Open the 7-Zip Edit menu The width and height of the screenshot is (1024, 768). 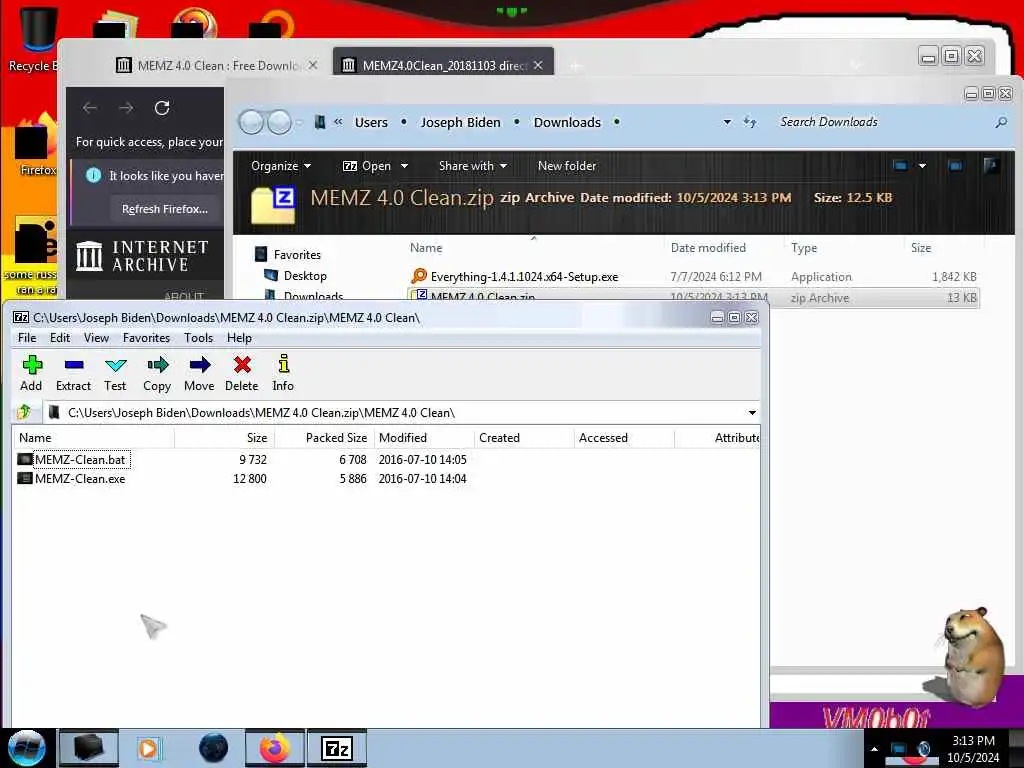click(60, 338)
